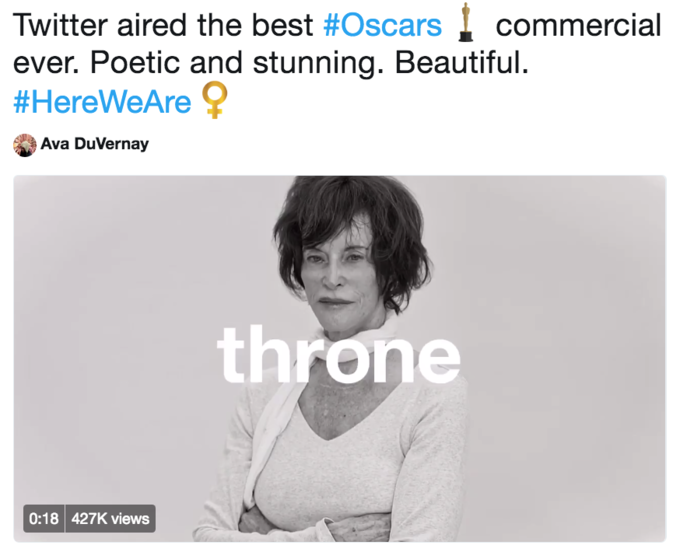Image resolution: width=680 pixels, height=552 pixels.
Task: Open Ava DuVernay's profile avatar
Action: click(x=25, y=145)
